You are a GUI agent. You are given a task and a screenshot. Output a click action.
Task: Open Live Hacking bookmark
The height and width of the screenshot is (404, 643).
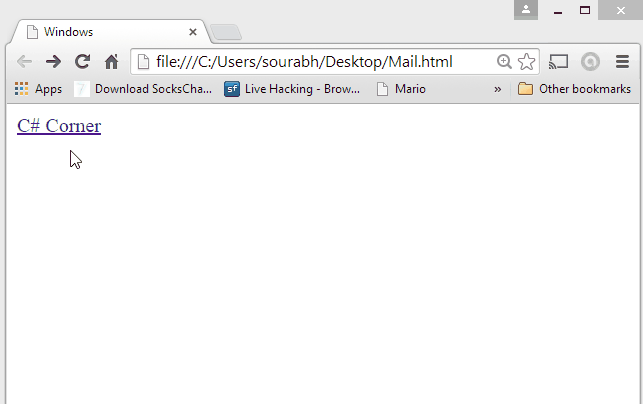pyautogui.click(x=292, y=89)
